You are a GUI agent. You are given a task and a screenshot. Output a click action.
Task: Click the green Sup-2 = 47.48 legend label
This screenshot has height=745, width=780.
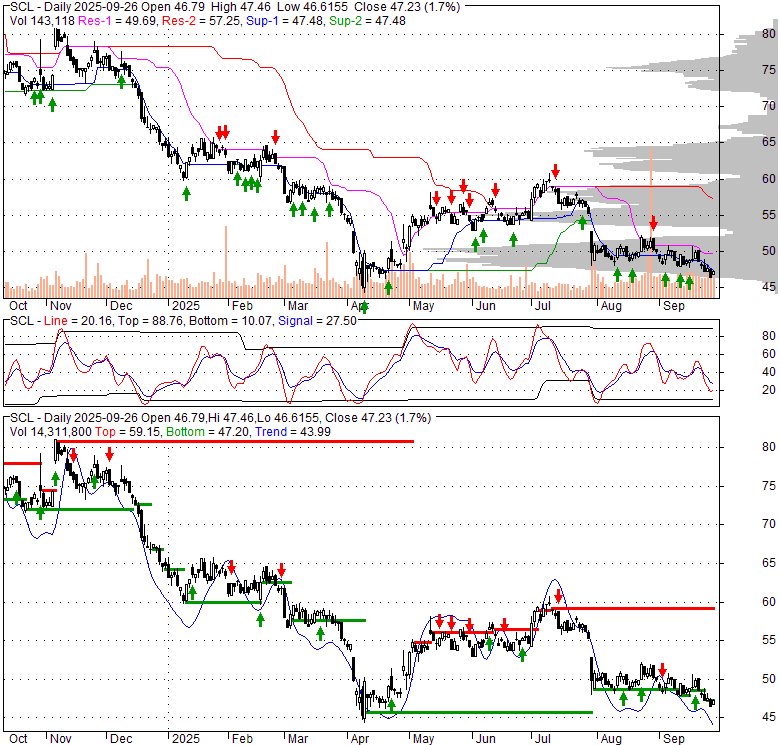tap(368, 21)
